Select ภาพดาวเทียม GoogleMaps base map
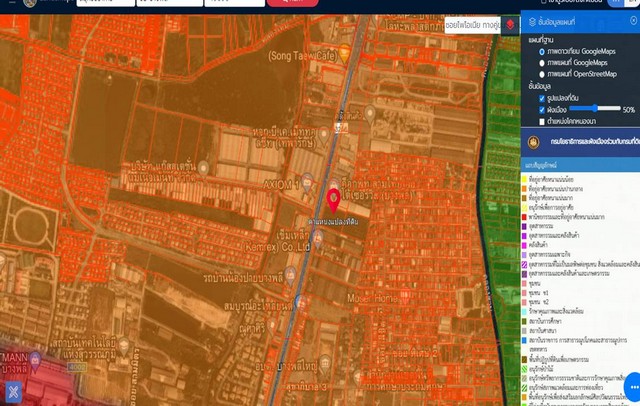This screenshot has width=640, height=406. [x=542, y=52]
